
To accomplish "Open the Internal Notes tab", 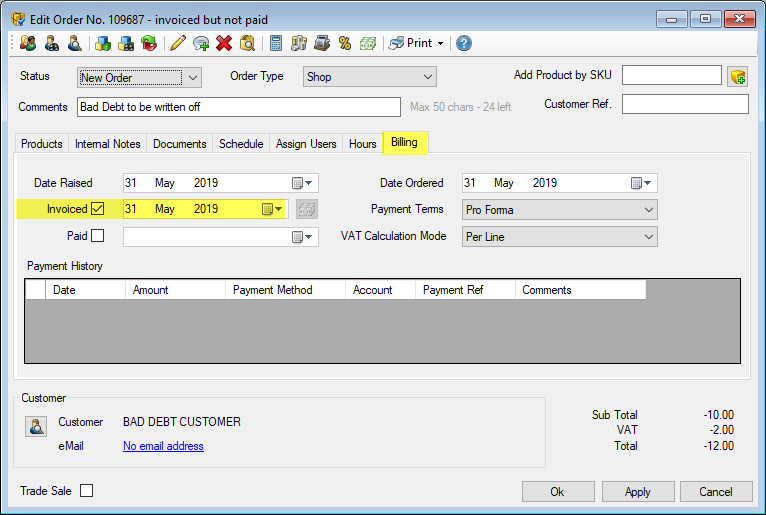I will pos(107,144).
